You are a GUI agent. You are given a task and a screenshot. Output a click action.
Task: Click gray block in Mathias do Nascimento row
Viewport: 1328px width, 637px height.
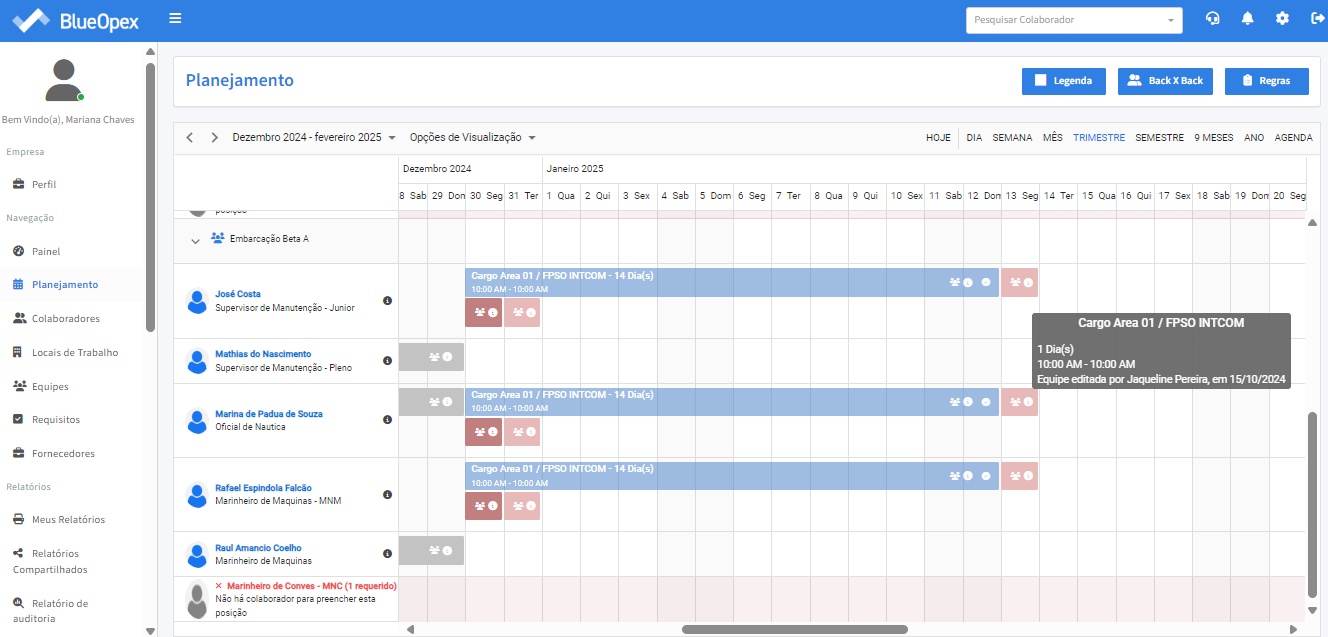tap(431, 357)
